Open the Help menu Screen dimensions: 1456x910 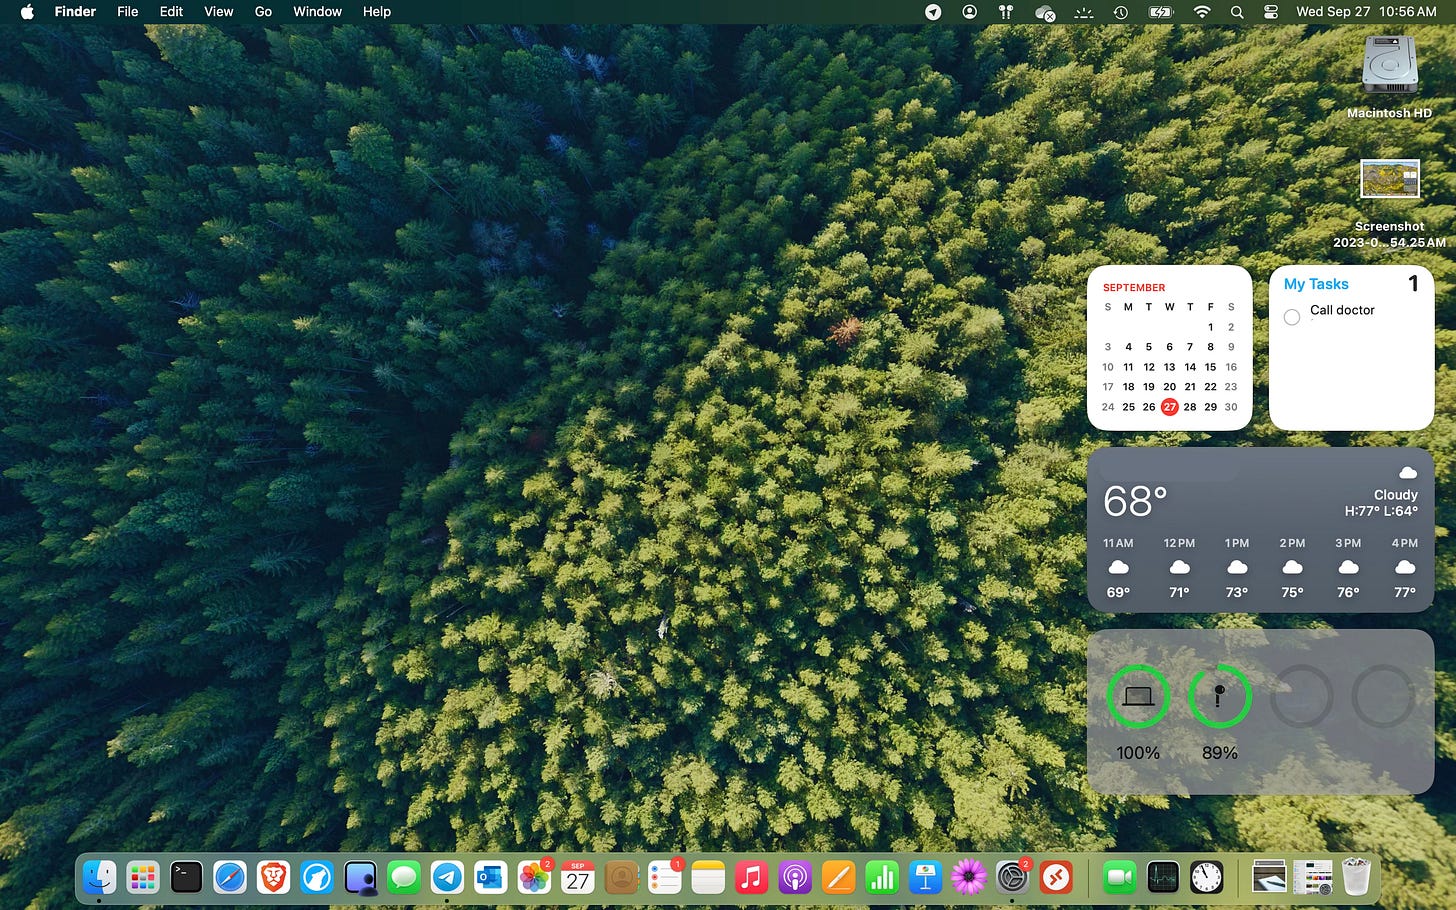coord(377,12)
